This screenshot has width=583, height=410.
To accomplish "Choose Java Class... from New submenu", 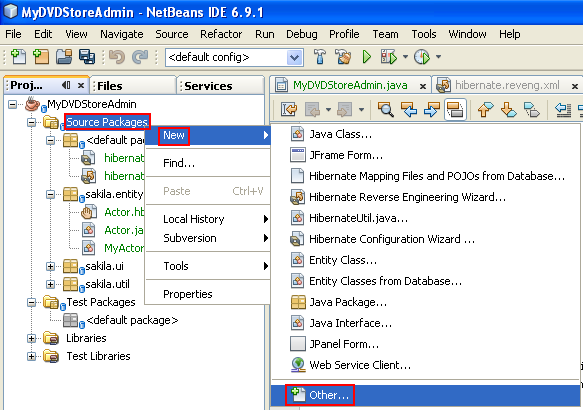I will coord(426,134).
